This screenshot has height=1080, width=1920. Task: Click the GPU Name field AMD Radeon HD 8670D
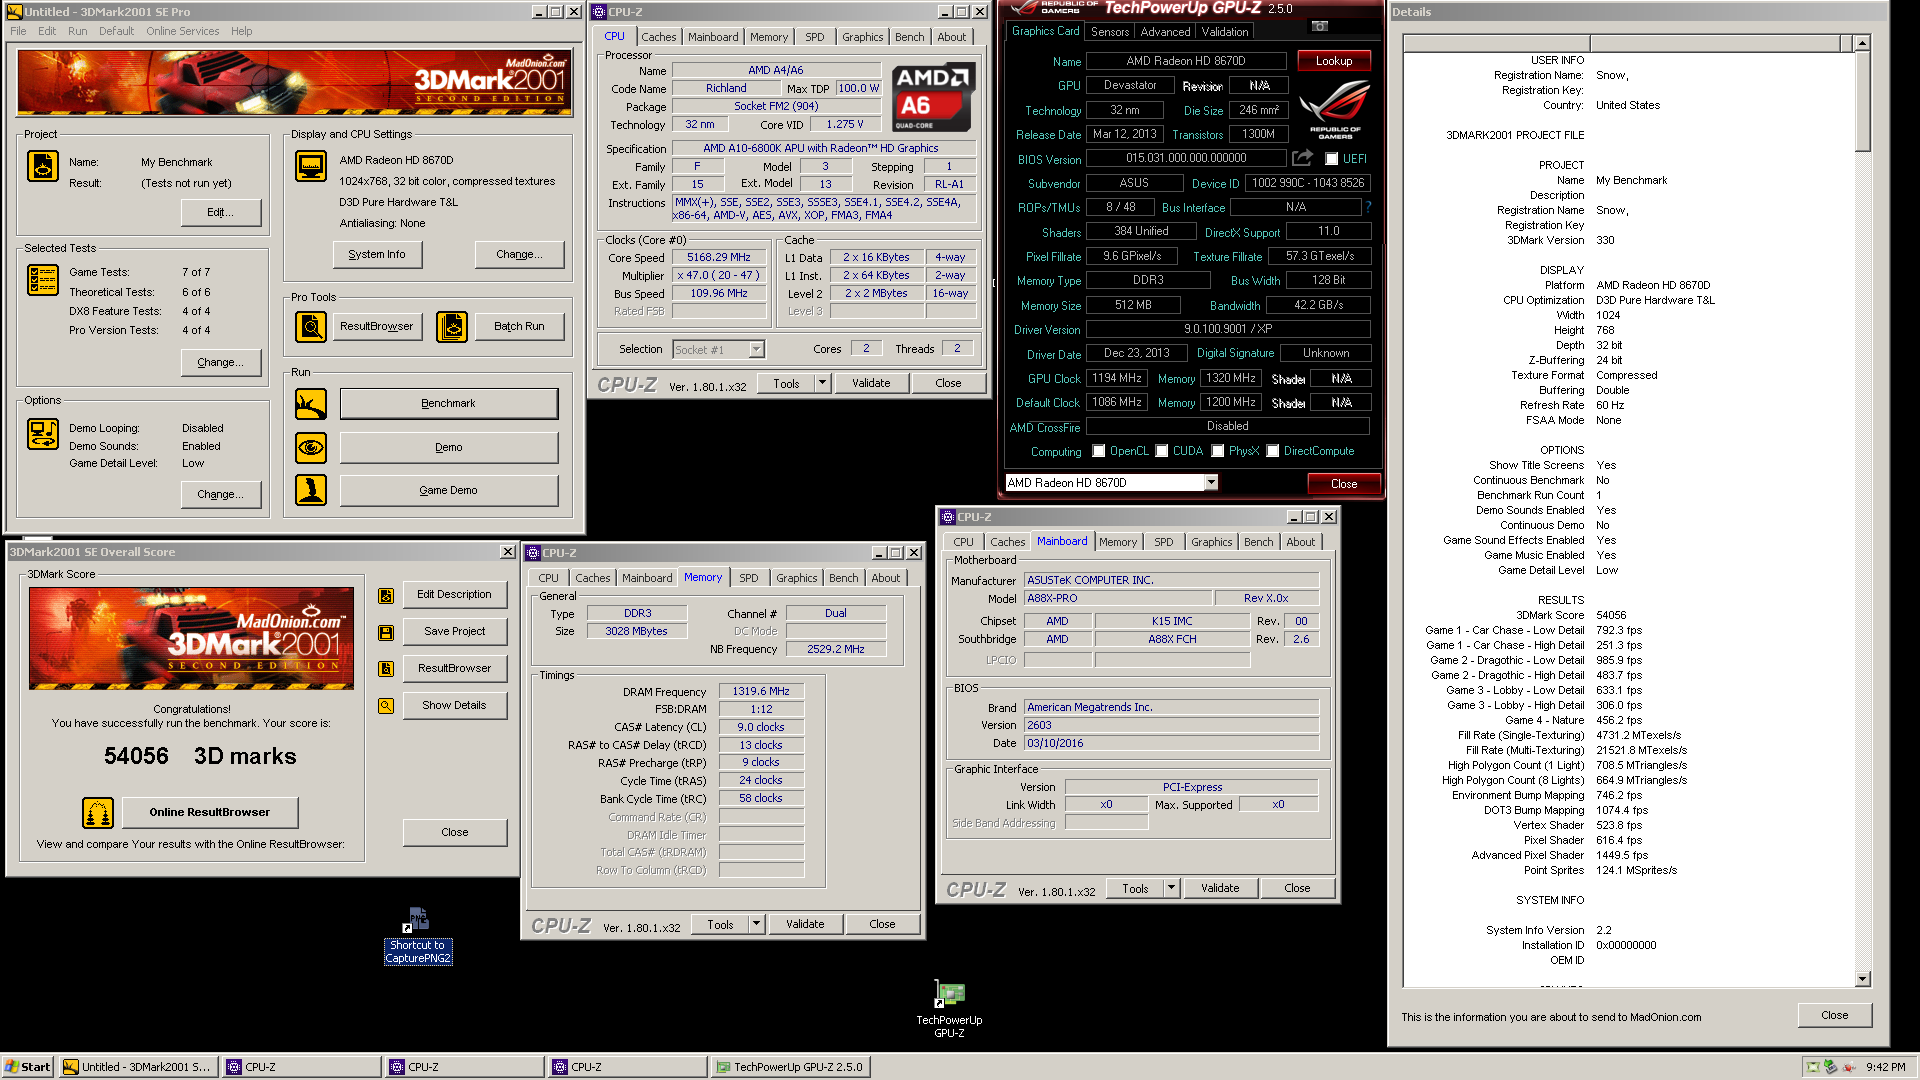tap(1186, 61)
